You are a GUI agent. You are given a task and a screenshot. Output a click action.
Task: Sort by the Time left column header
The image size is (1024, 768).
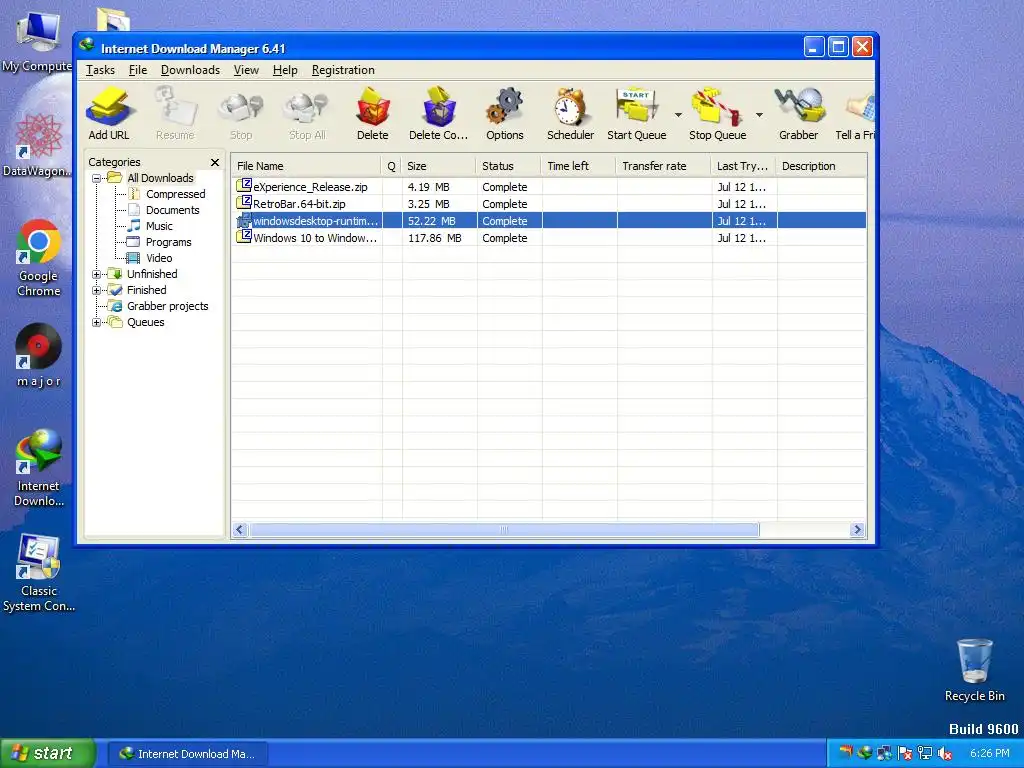pos(579,166)
